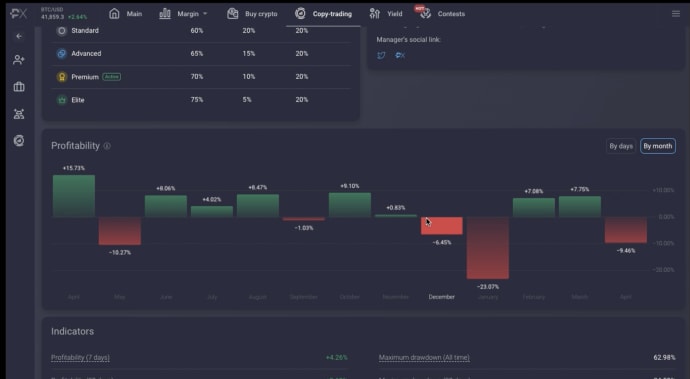This screenshot has width=690, height=379.
Task: Click the Yield icon
Action: pos(374,14)
